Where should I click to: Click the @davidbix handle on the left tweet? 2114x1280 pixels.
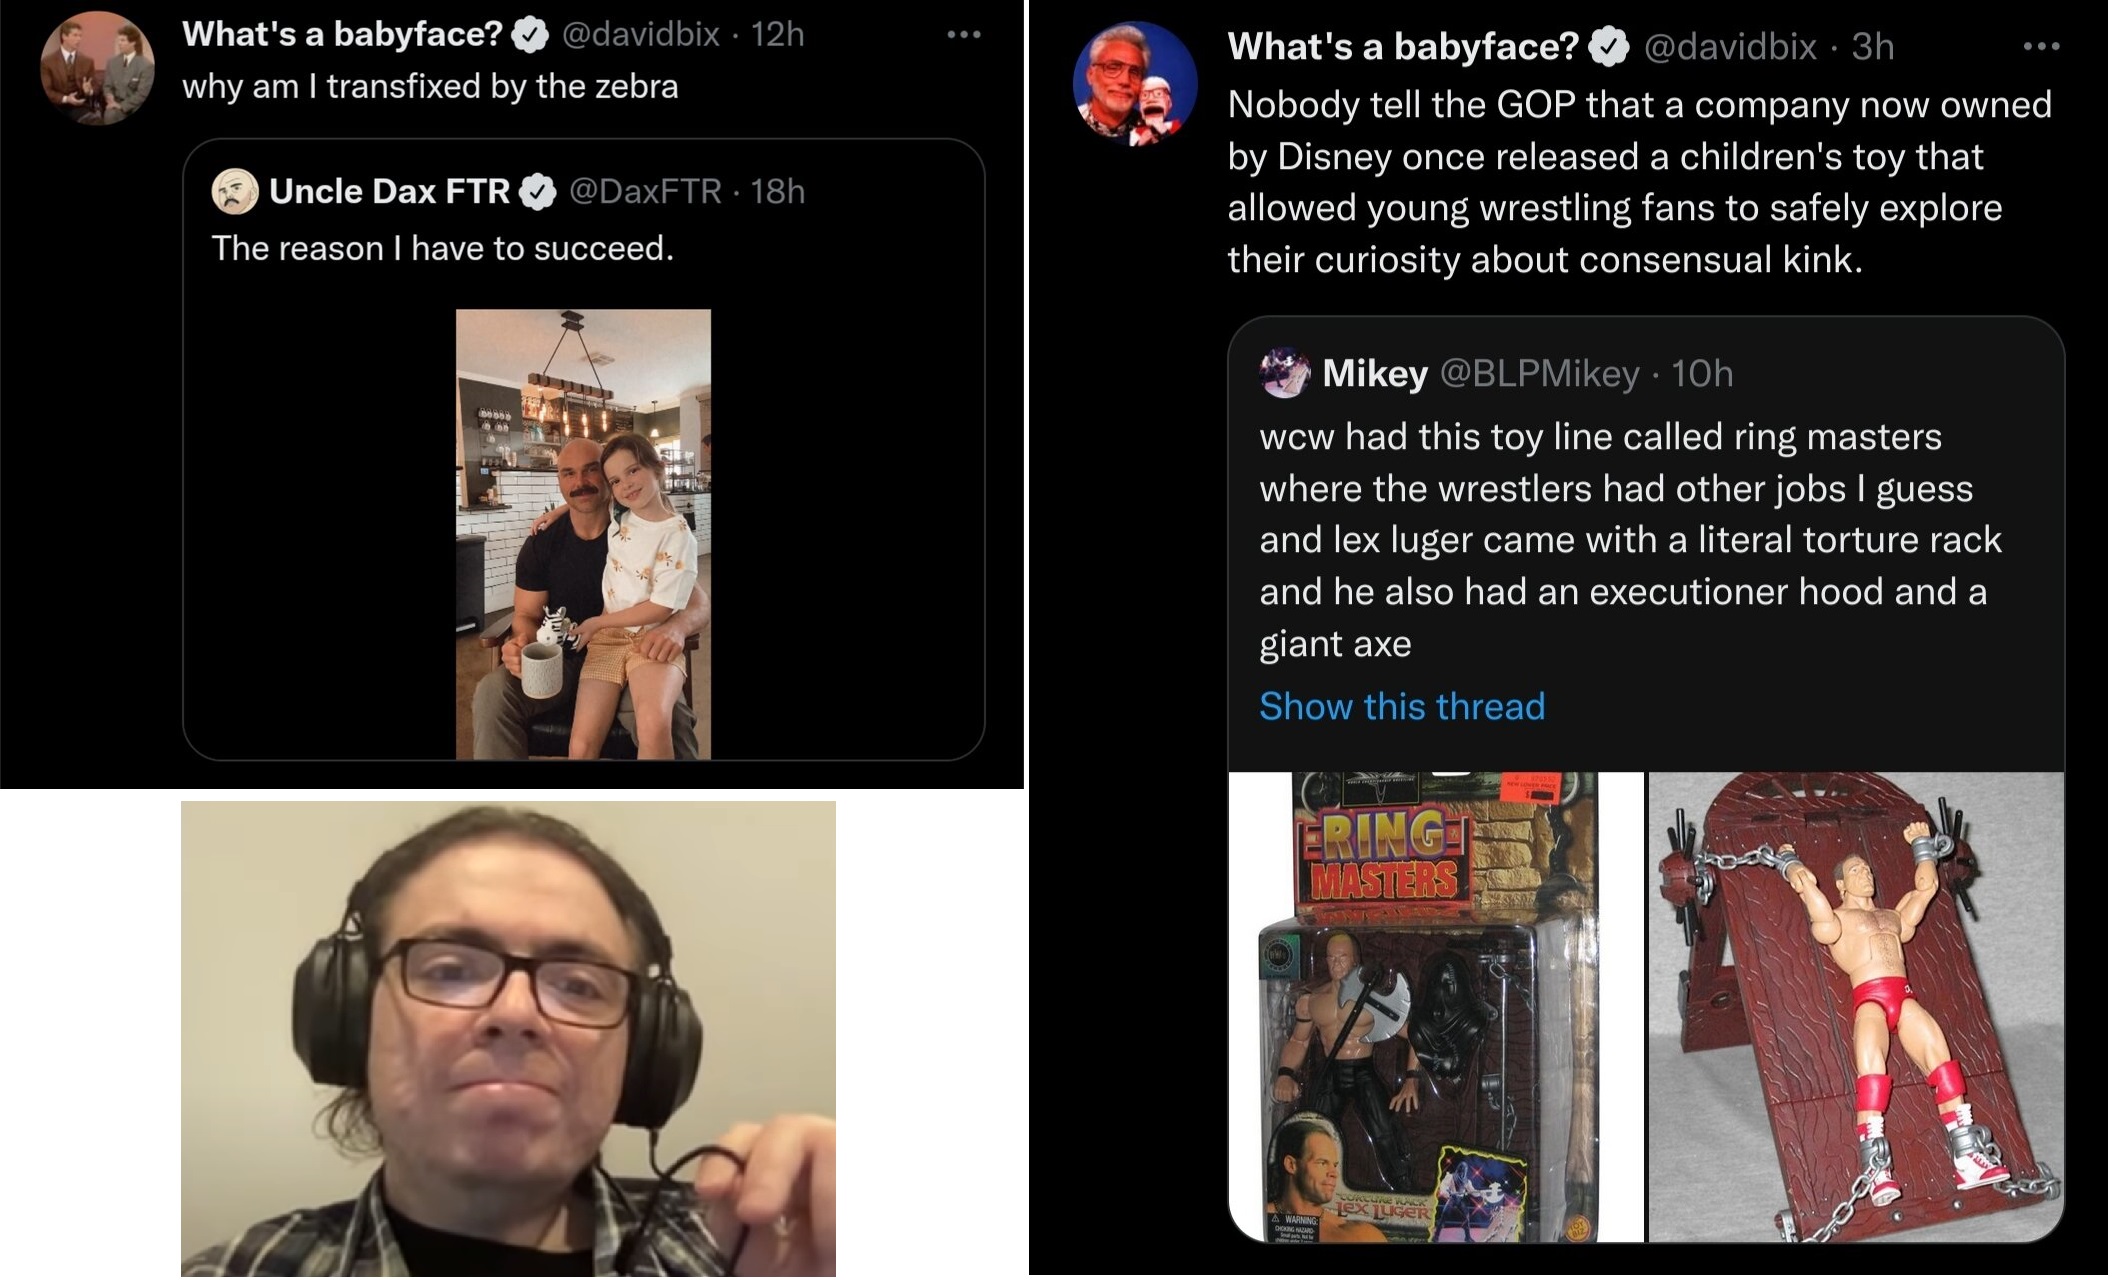(640, 34)
